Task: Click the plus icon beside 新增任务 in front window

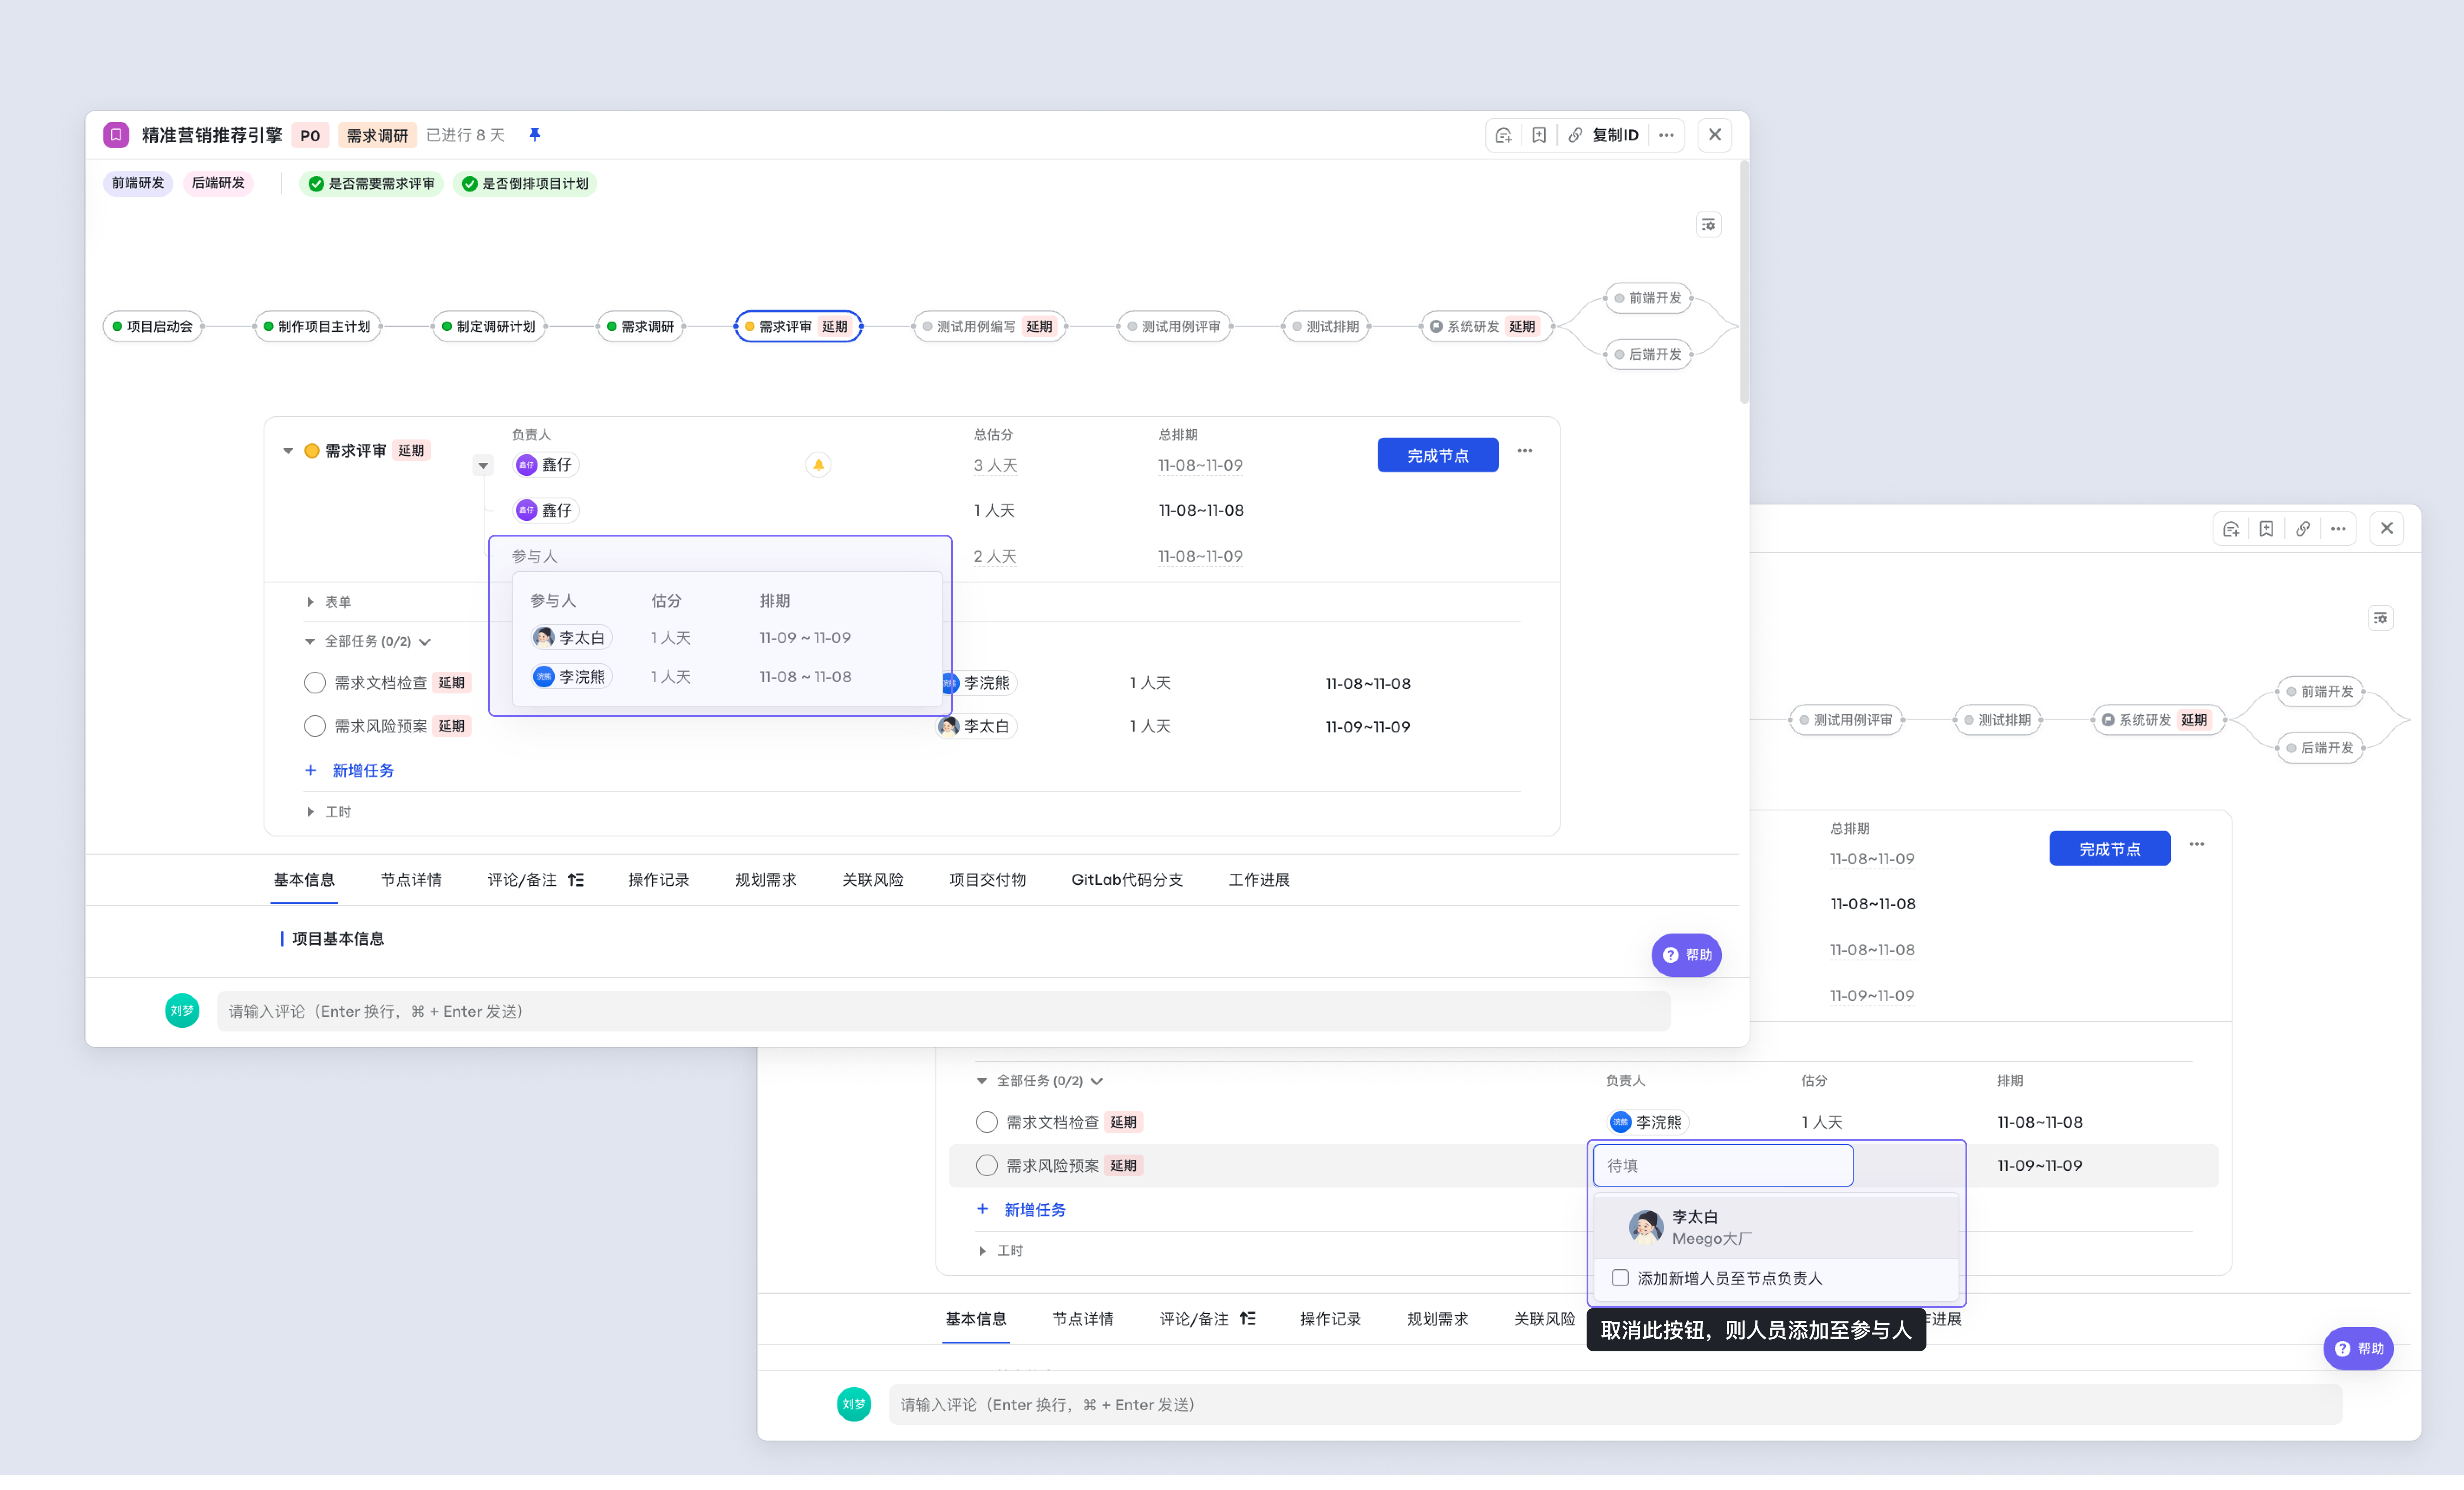Action: point(310,770)
